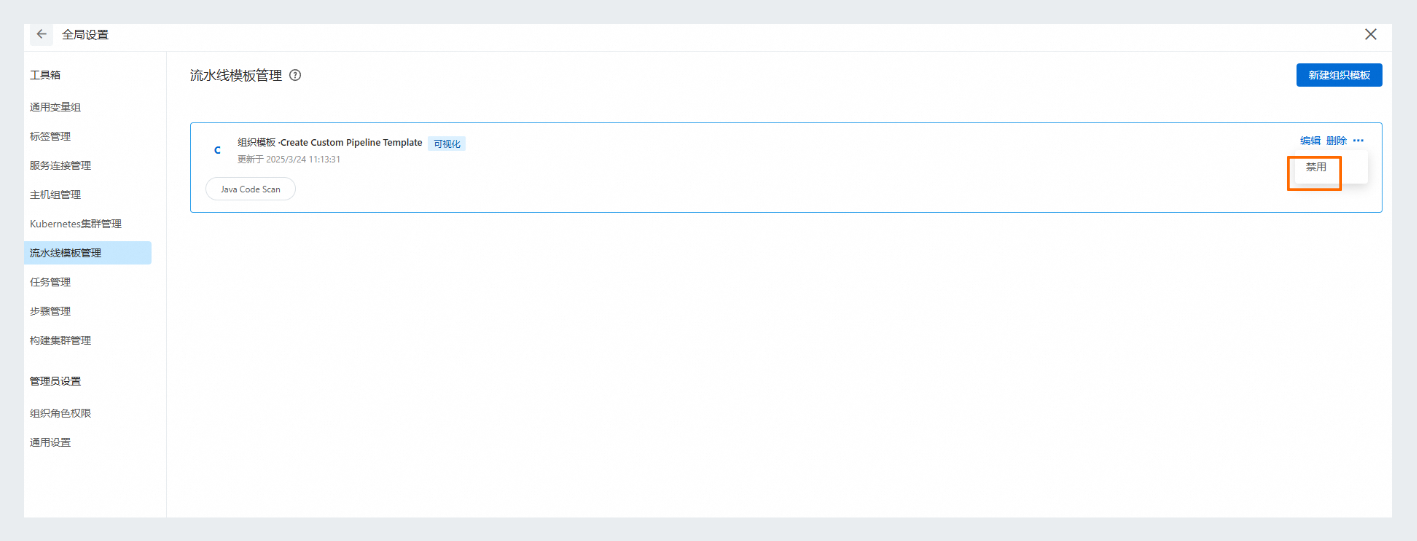Click the Java Code Scan tag
The width and height of the screenshot is (1417, 541).
[250, 189]
